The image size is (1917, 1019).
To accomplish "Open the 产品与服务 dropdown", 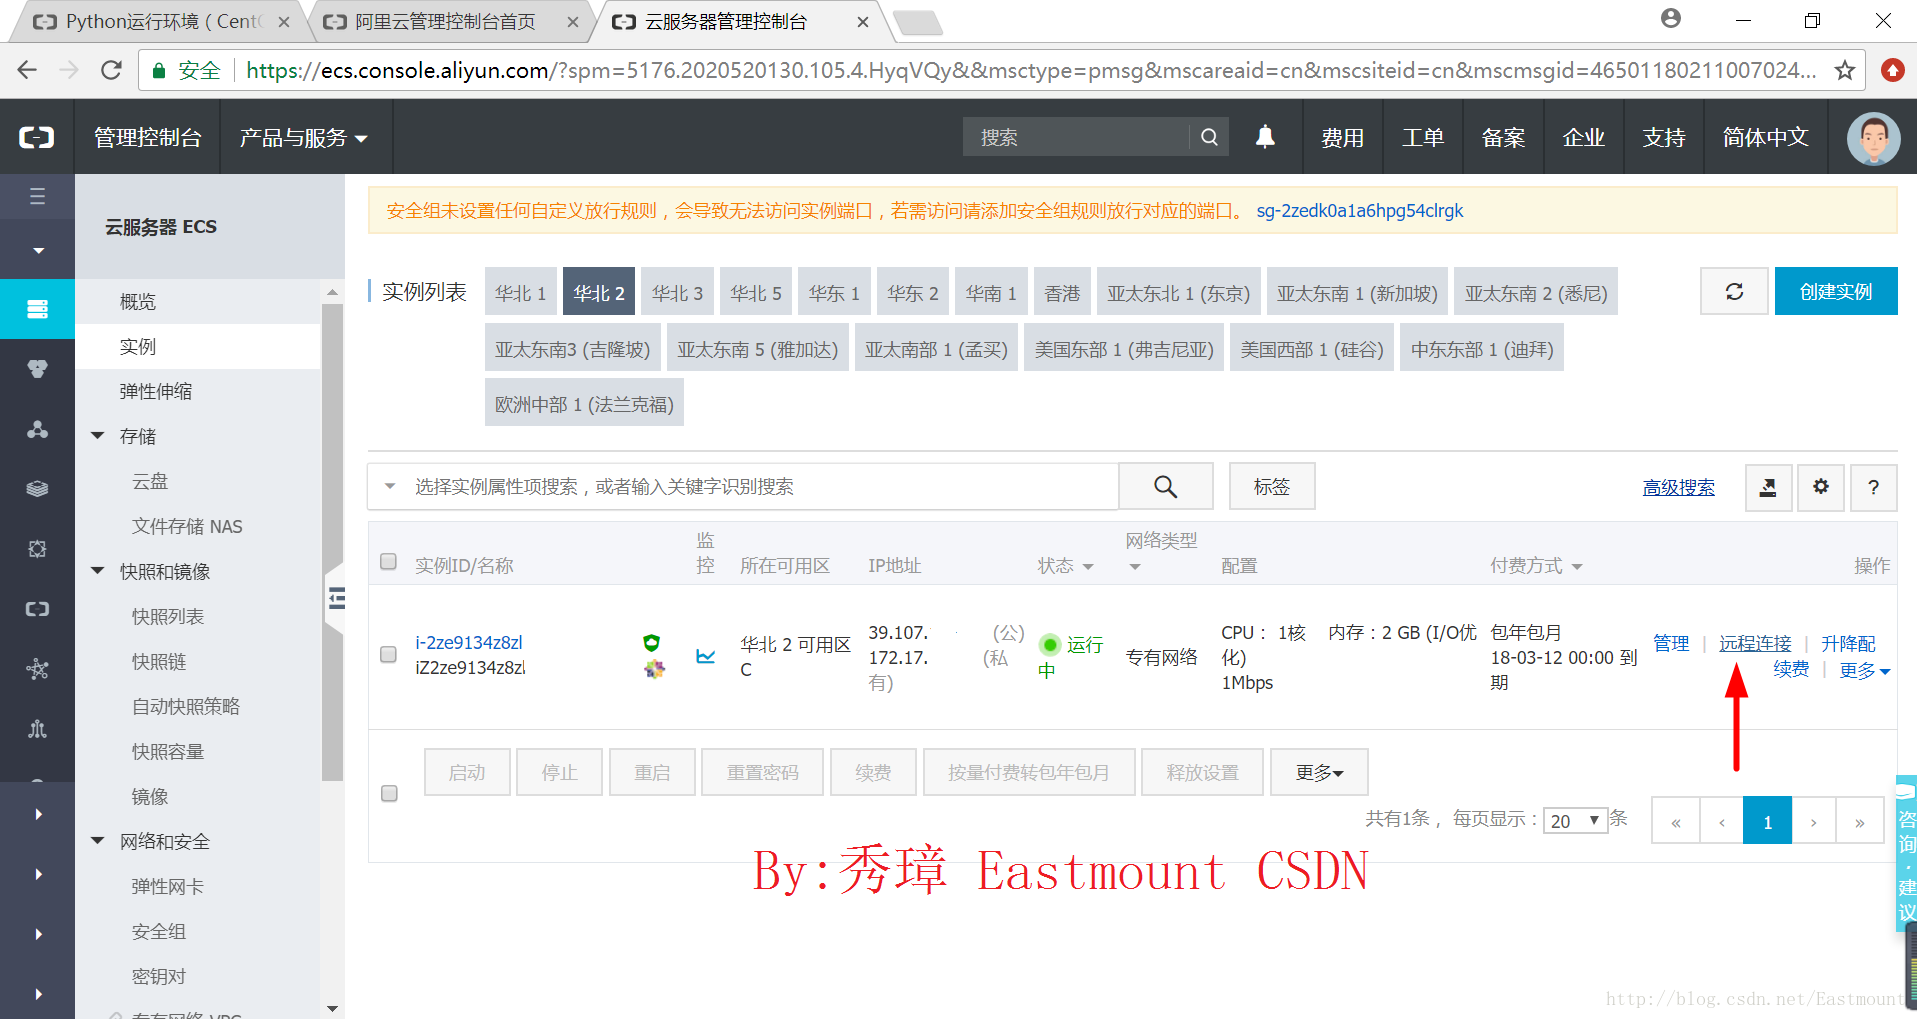I will pos(303,138).
